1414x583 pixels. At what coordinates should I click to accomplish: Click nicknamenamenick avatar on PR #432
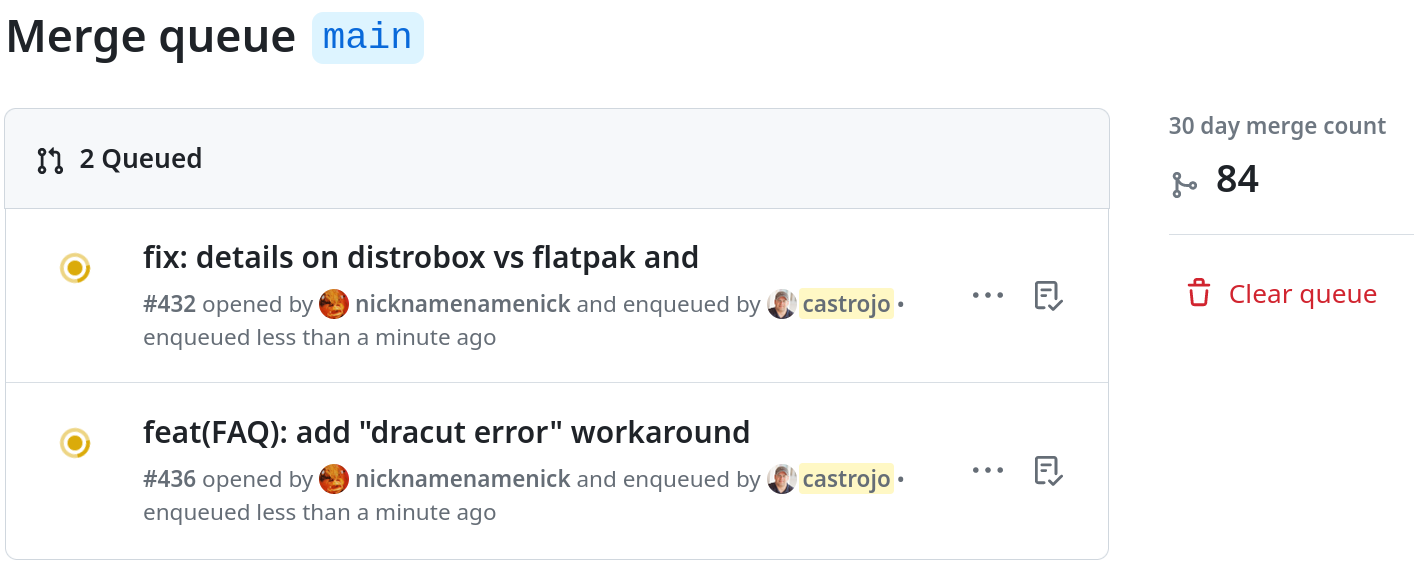click(x=334, y=304)
